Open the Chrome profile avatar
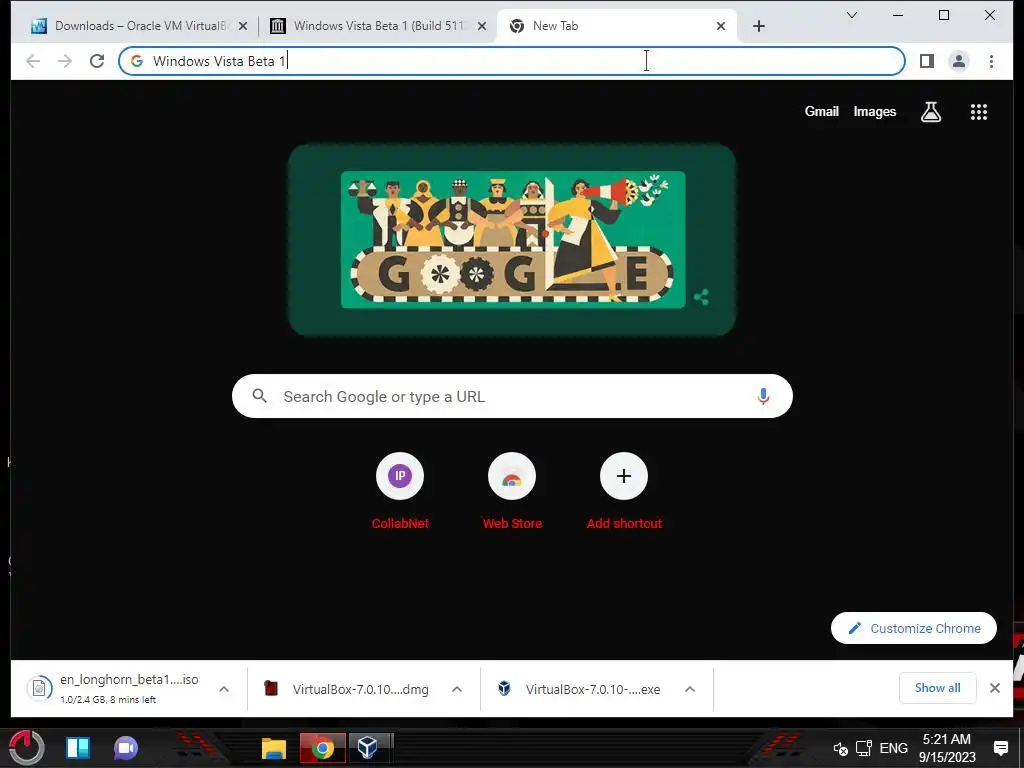1024x768 pixels. point(959,61)
